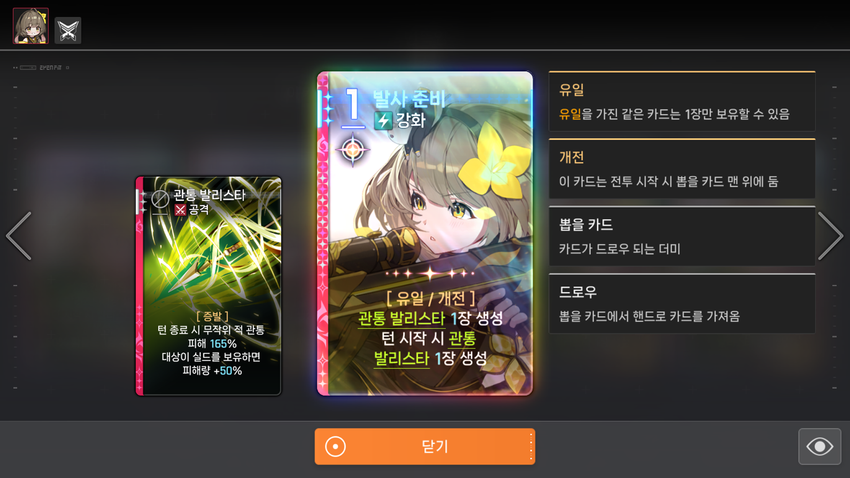Select the 드로우 keyword entry
This screenshot has width=850, height=478.
[x=682, y=303]
